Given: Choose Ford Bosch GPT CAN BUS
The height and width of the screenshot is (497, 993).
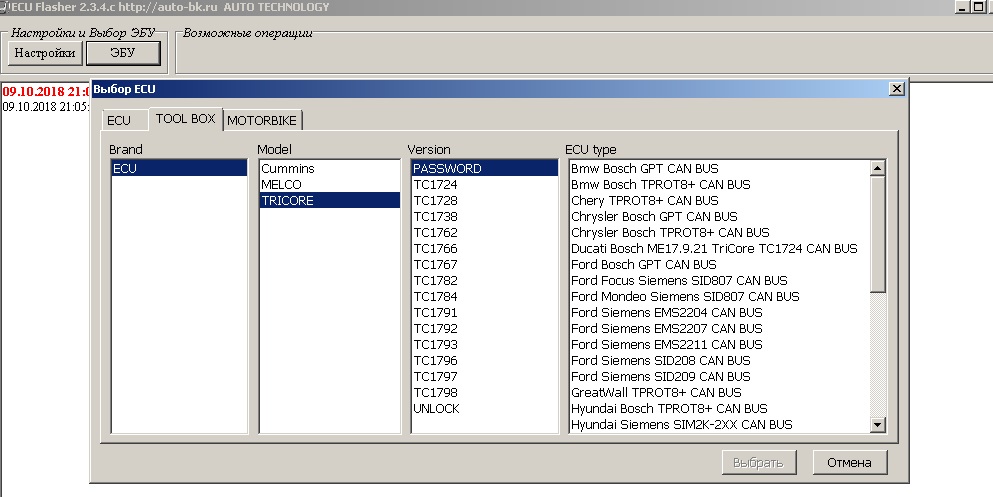Looking at the screenshot, I should point(719,265).
